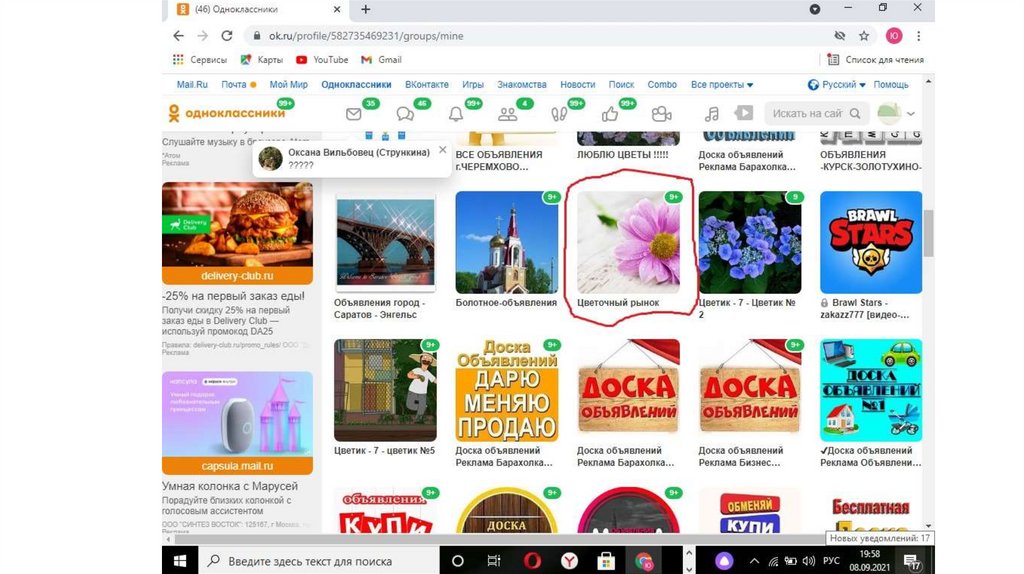This screenshot has height=574, width=1024.
Task: Select 'Игры' in the Mail.Ru top bar
Action: pos(473,85)
